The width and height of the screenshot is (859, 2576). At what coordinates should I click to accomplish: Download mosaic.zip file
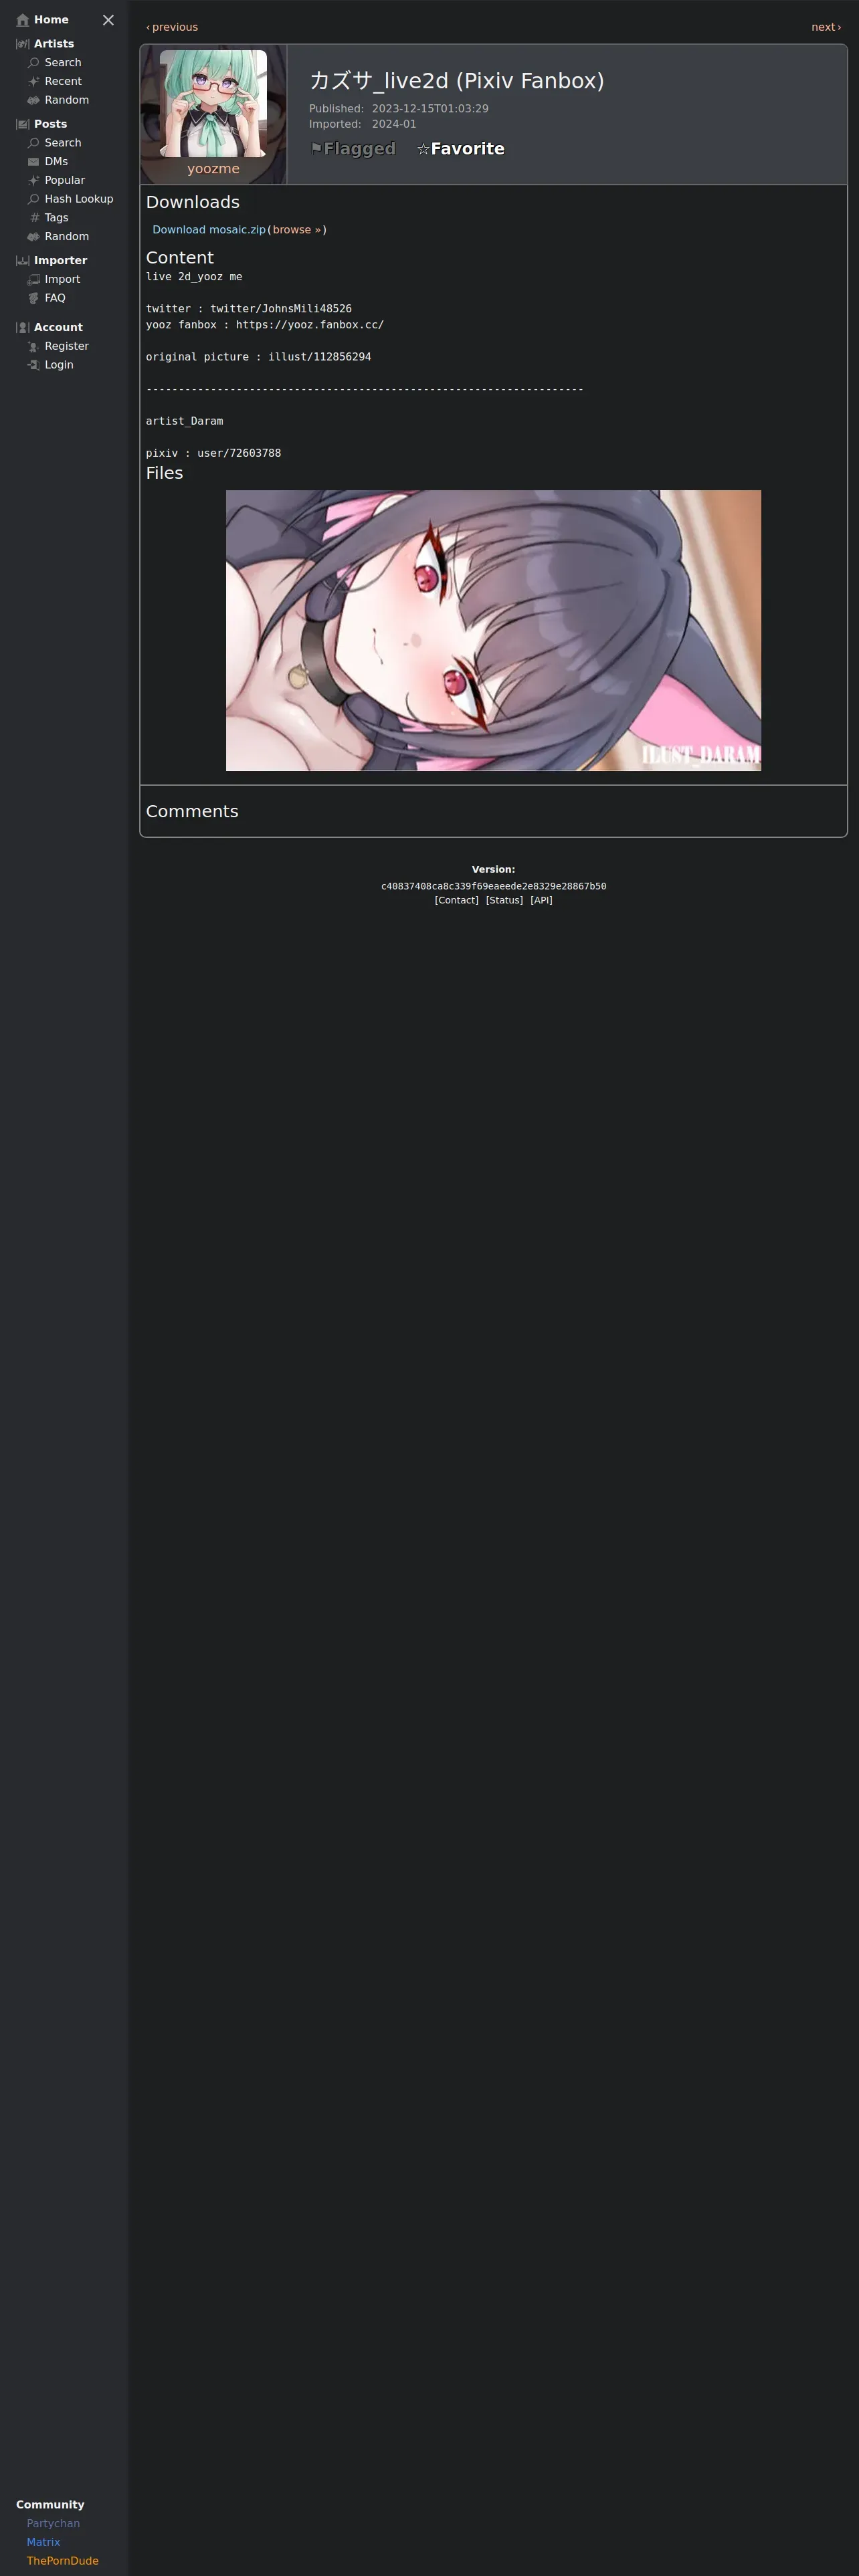(x=209, y=230)
